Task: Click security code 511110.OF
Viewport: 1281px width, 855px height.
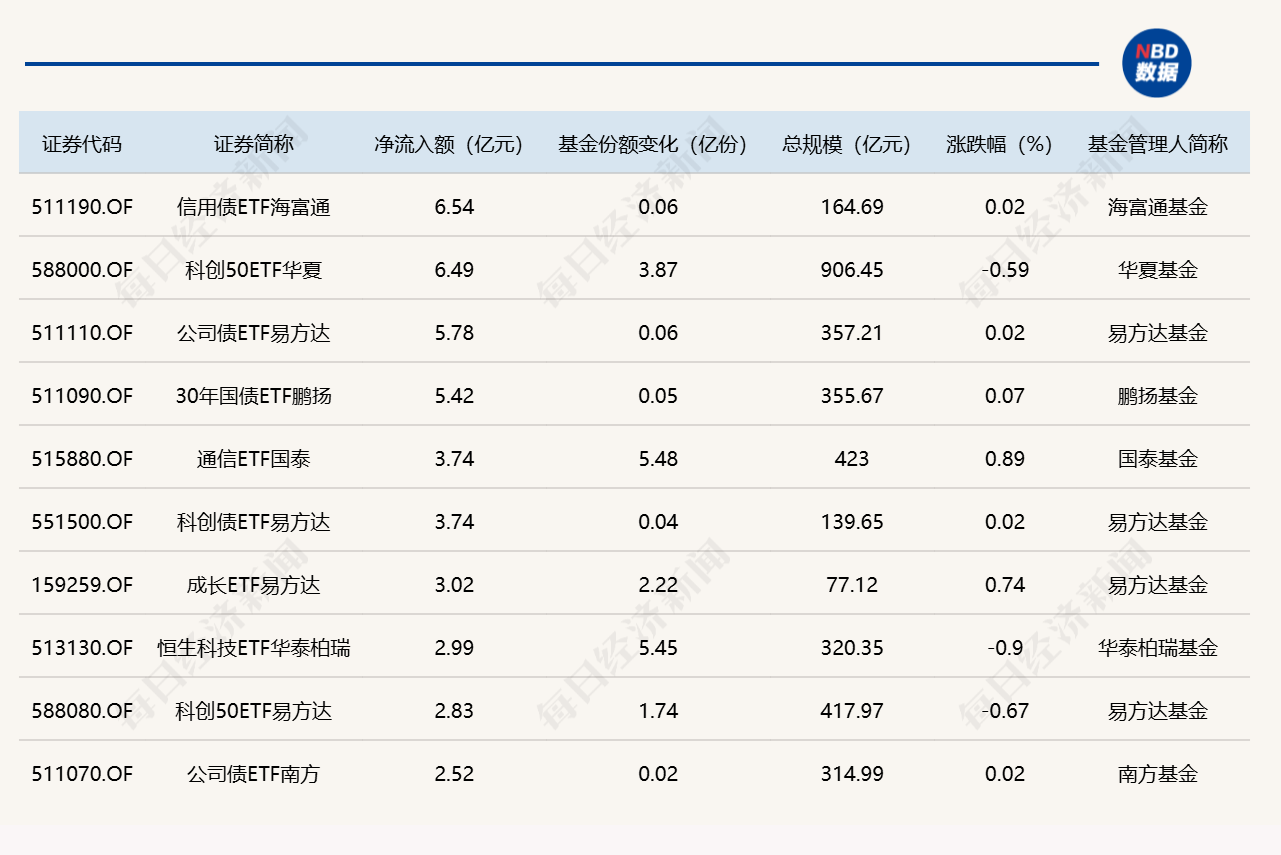Action: pyautogui.click(x=82, y=333)
